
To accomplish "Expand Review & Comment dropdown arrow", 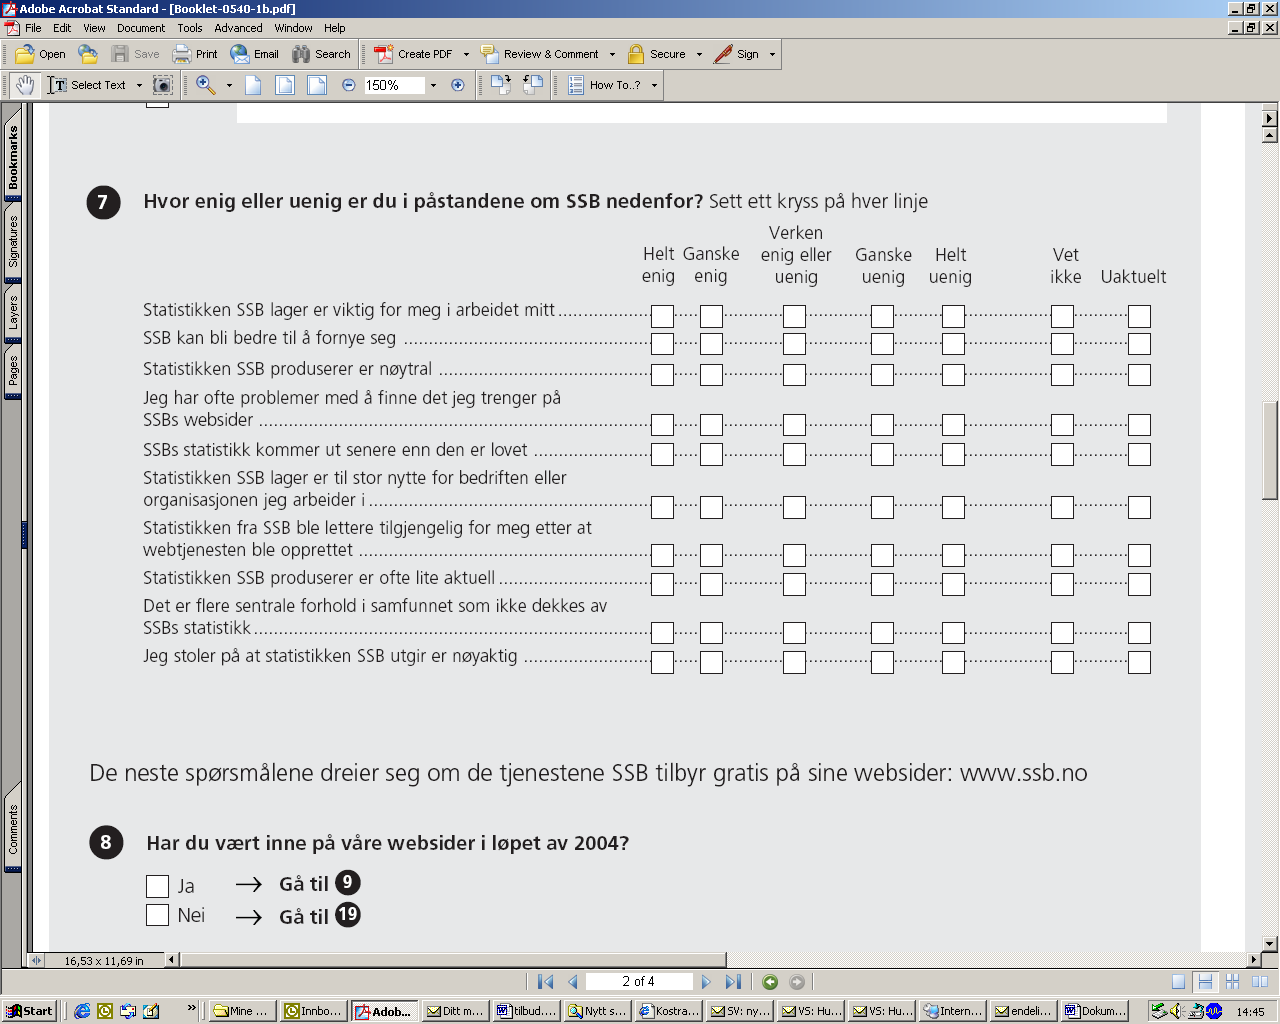I will [x=612, y=54].
